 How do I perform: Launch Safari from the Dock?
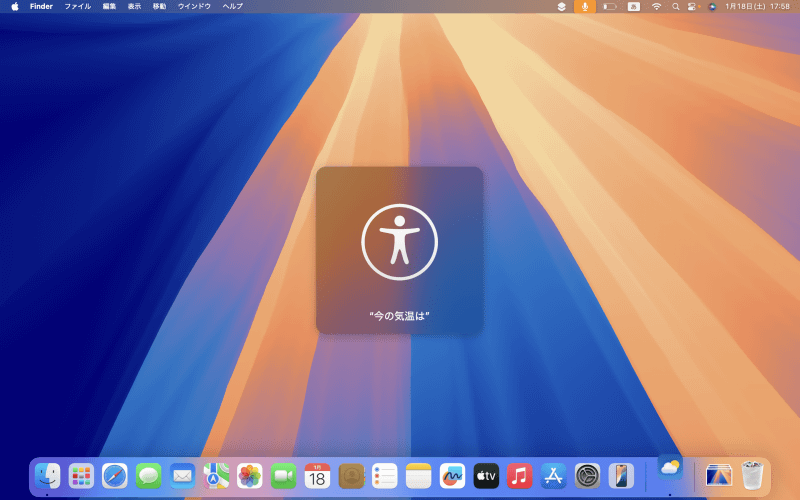tap(115, 476)
